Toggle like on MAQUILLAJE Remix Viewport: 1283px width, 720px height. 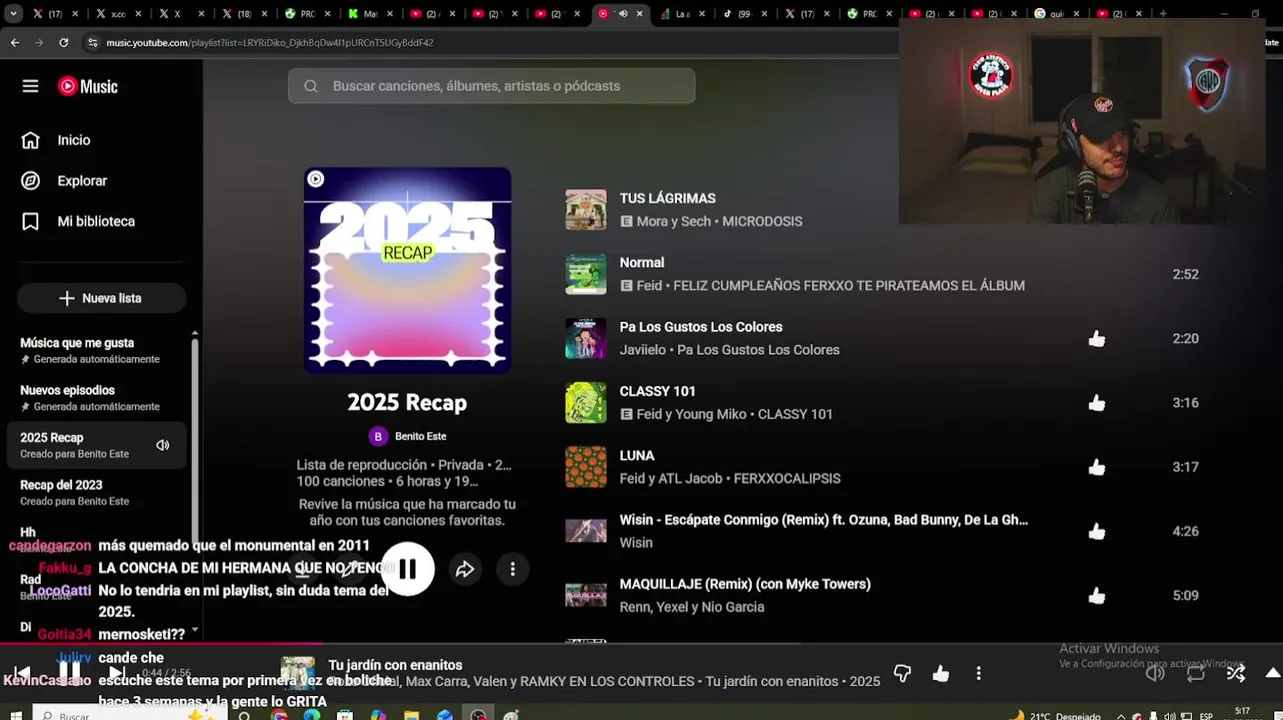(1097, 595)
